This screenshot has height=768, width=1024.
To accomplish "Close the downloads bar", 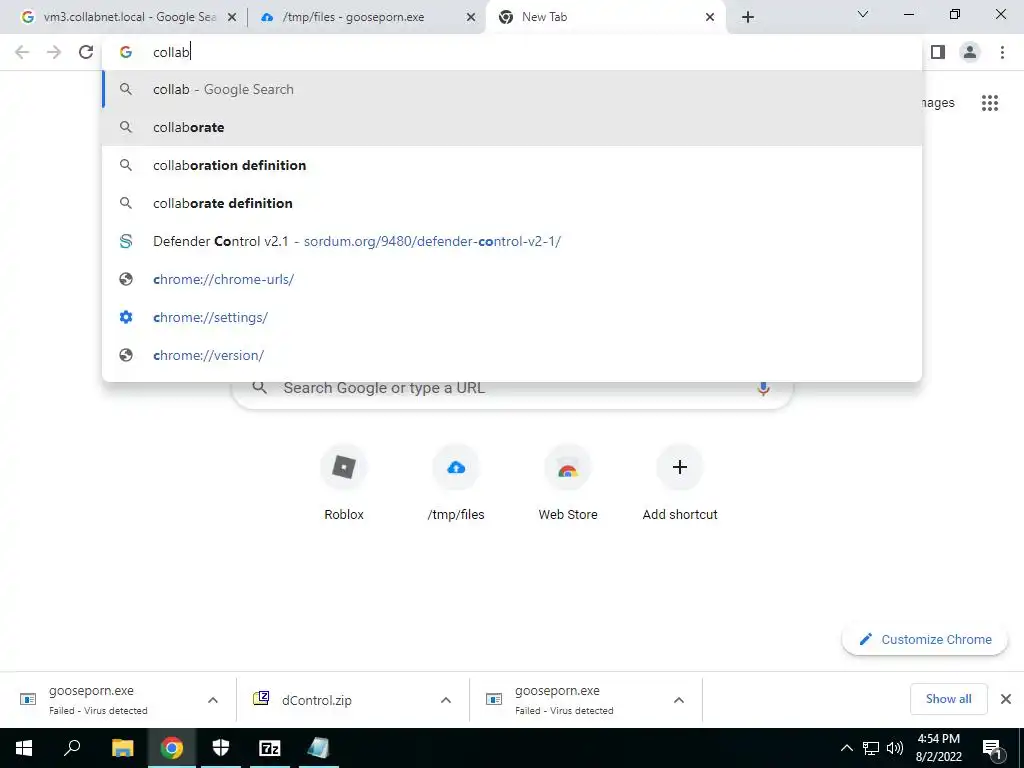I will click(1006, 699).
